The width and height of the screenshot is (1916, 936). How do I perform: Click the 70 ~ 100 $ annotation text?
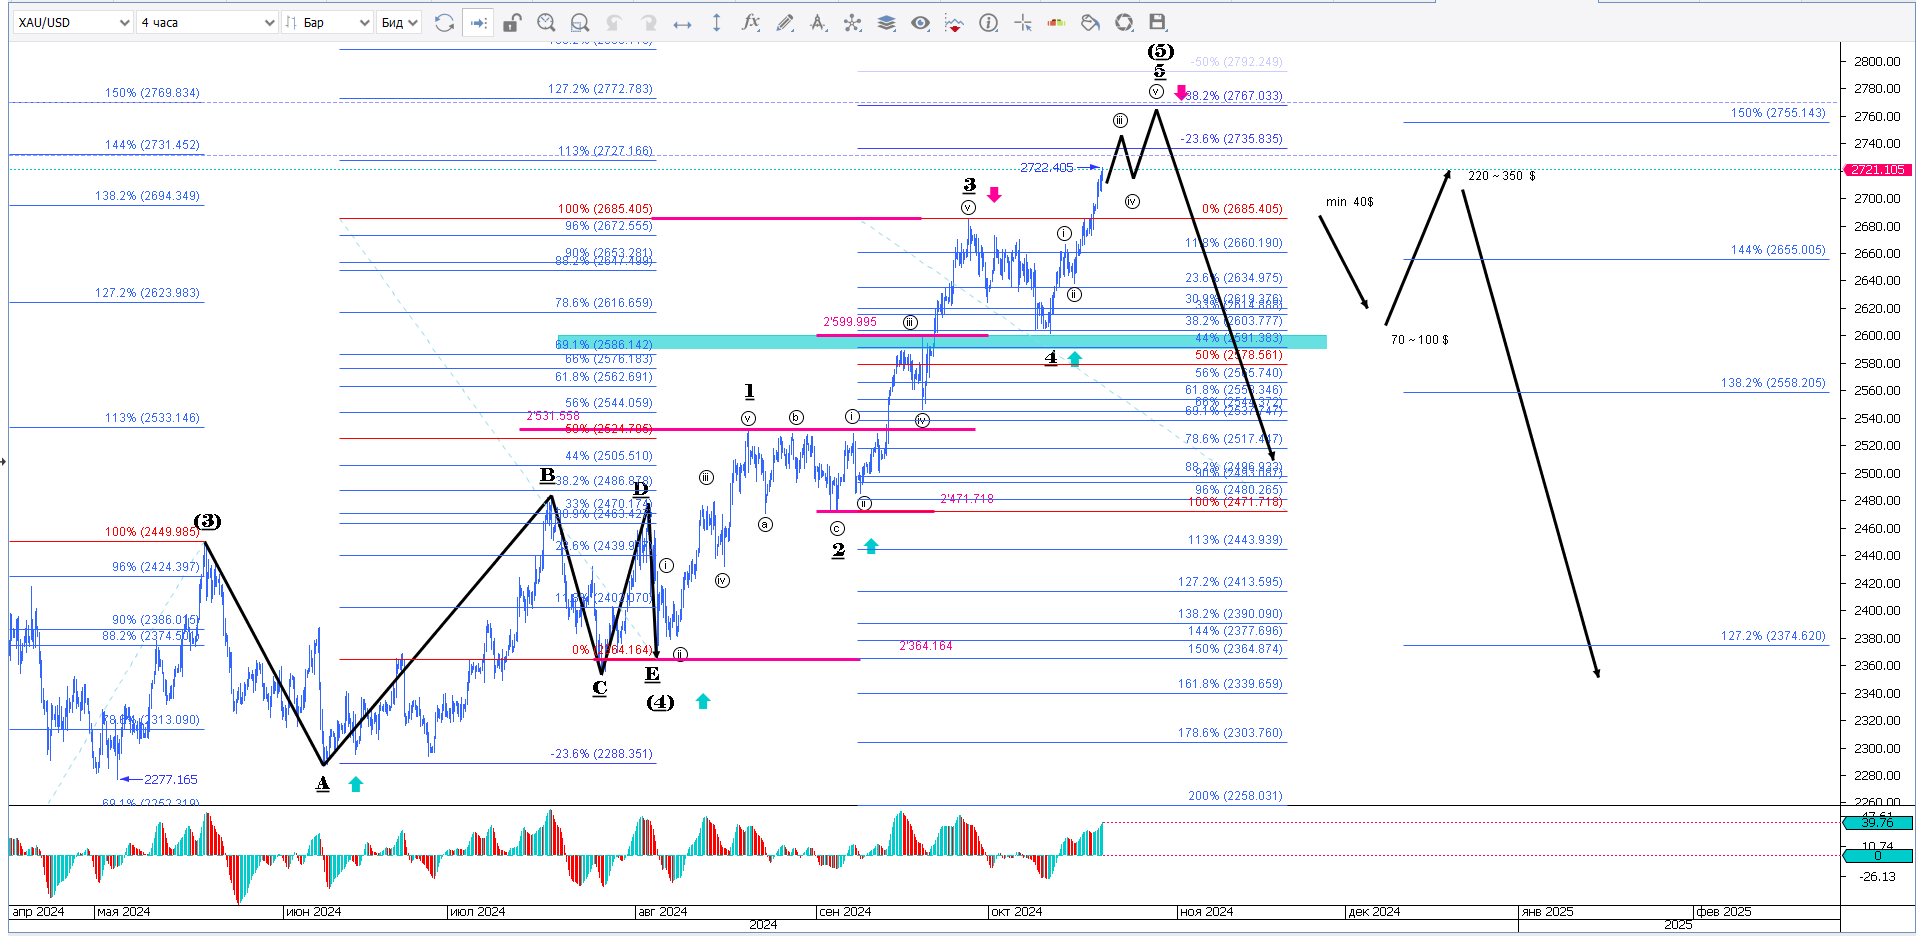click(1420, 340)
